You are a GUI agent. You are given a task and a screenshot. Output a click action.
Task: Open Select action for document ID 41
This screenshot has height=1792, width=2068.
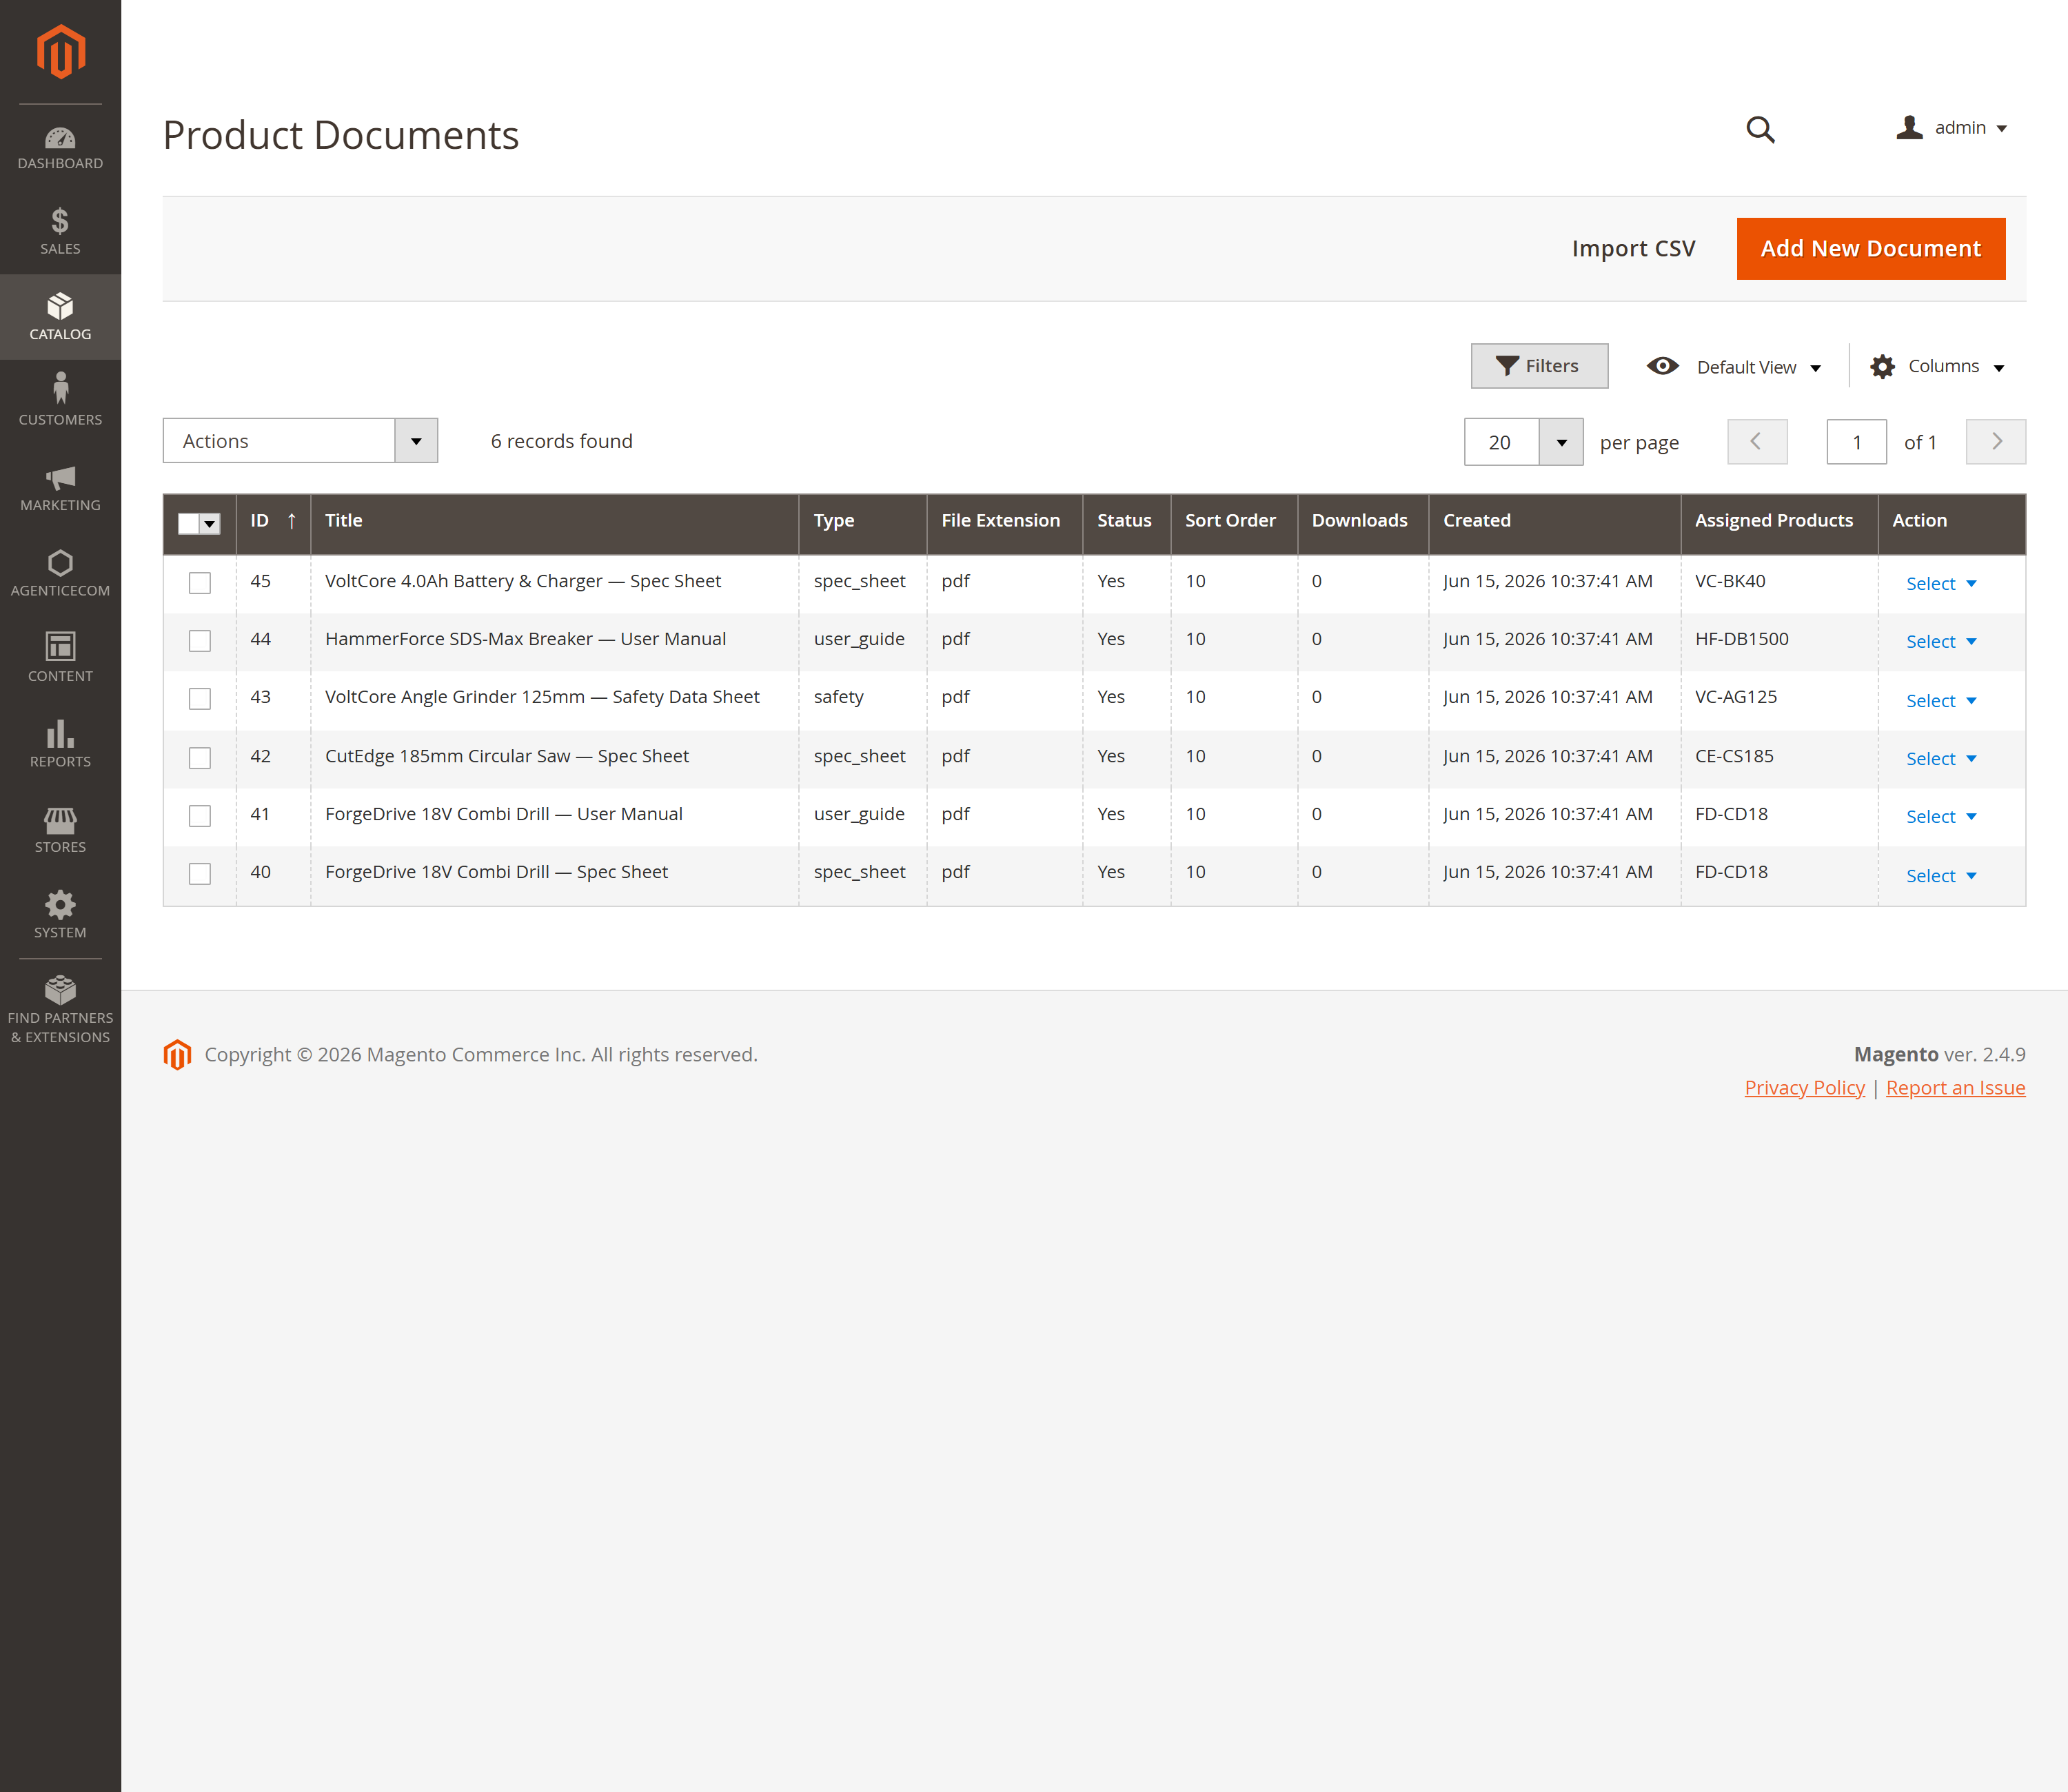coord(1941,817)
